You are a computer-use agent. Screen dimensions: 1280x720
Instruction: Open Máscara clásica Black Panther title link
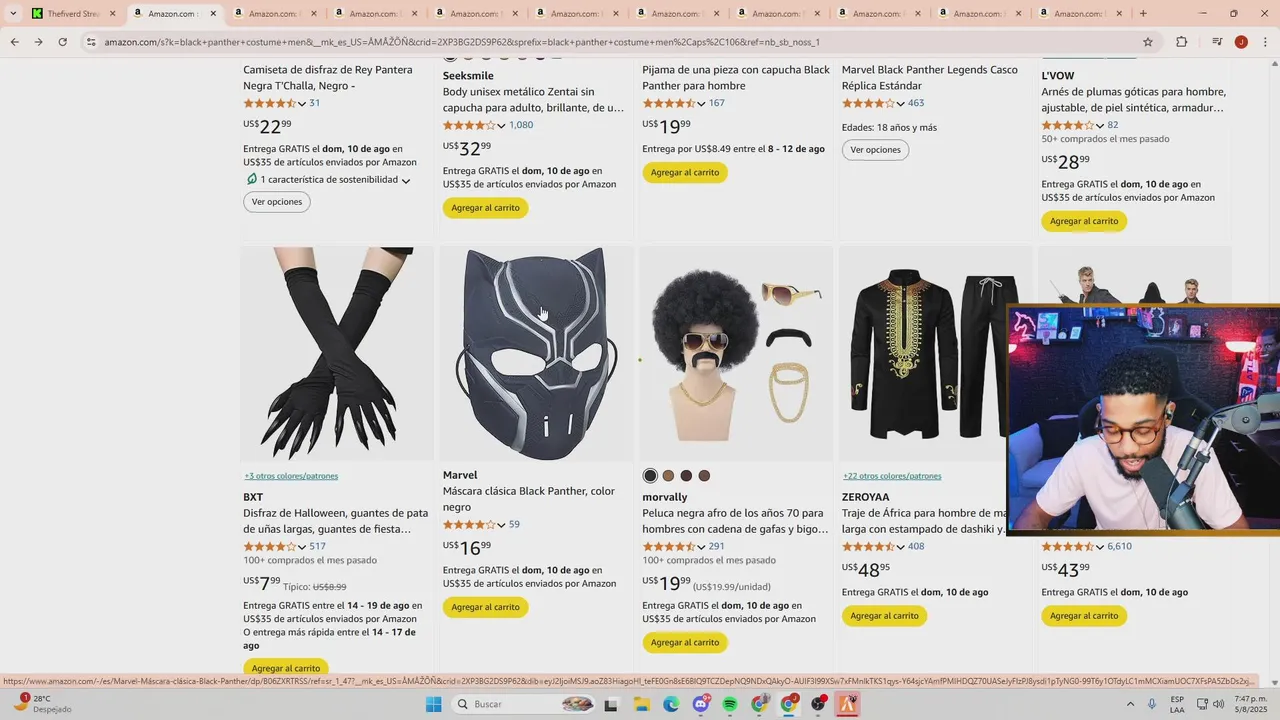tap(529, 499)
